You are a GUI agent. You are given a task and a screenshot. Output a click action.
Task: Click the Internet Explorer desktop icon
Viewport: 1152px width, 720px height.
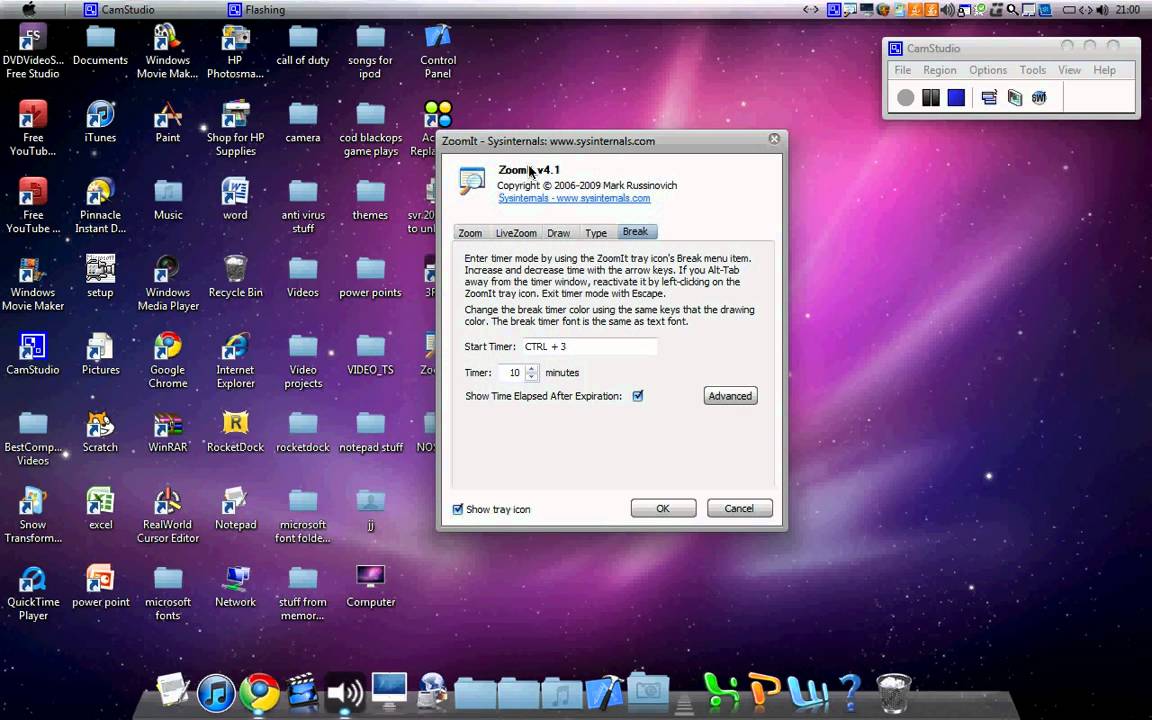pos(235,360)
